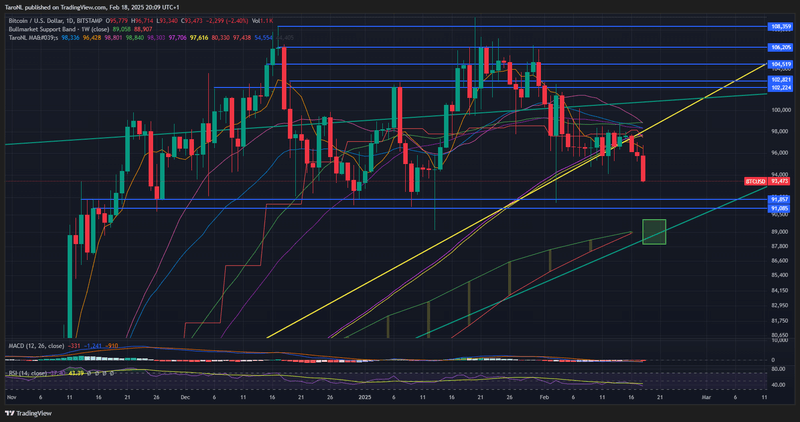Click the 102,224 price level label

pyautogui.click(x=781, y=88)
